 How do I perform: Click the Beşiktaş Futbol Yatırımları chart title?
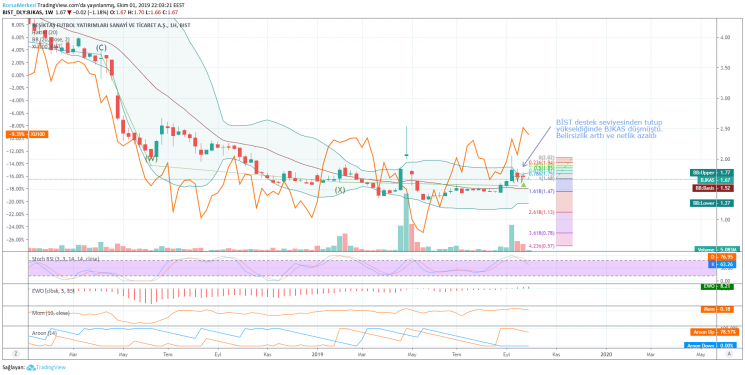tap(111, 25)
